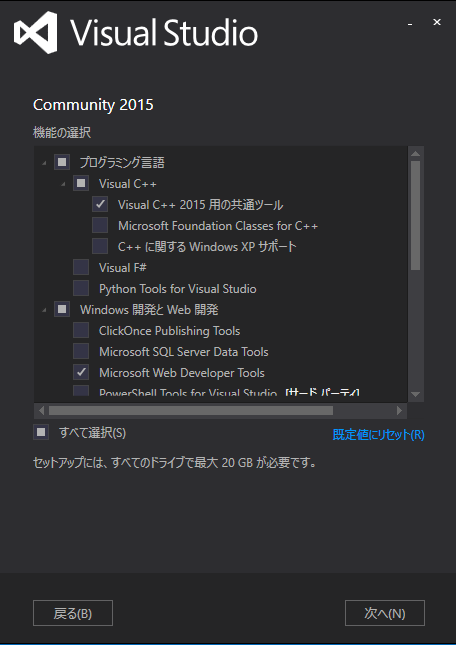456x645 pixels.
Task: Click the Visual Studio logo icon
Action: click(x=35, y=32)
